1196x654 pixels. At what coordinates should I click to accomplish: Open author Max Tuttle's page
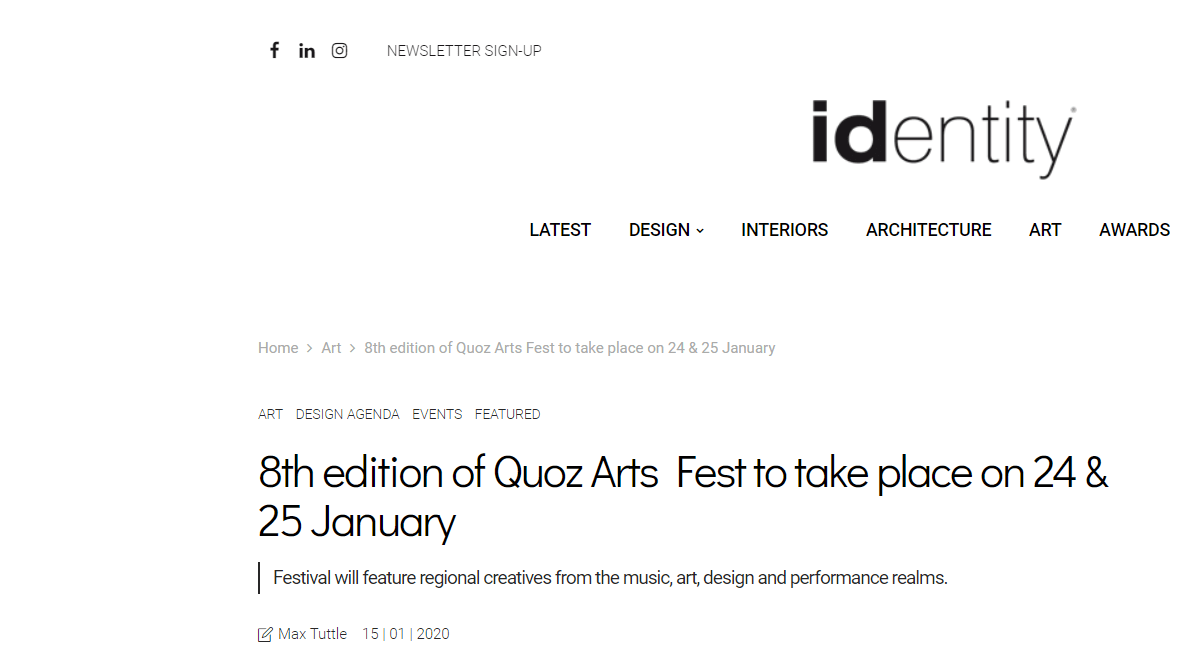point(312,634)
